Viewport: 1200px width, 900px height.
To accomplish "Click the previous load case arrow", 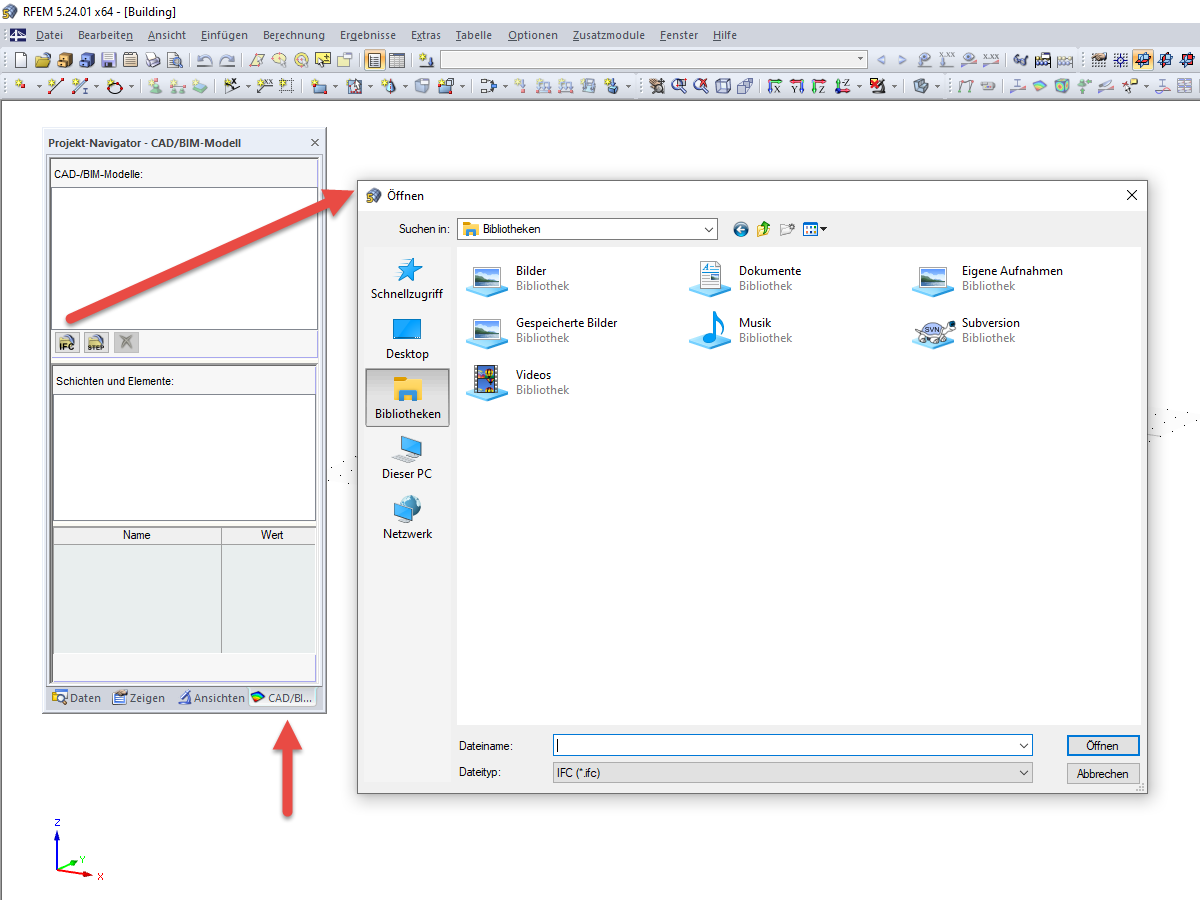I will [x=881, y=60].
